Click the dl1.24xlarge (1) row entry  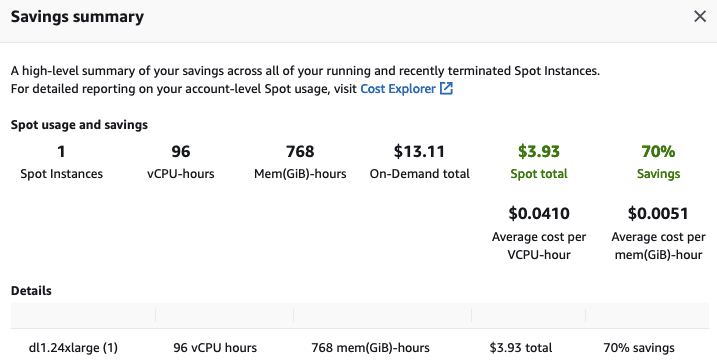pos(73,348)
